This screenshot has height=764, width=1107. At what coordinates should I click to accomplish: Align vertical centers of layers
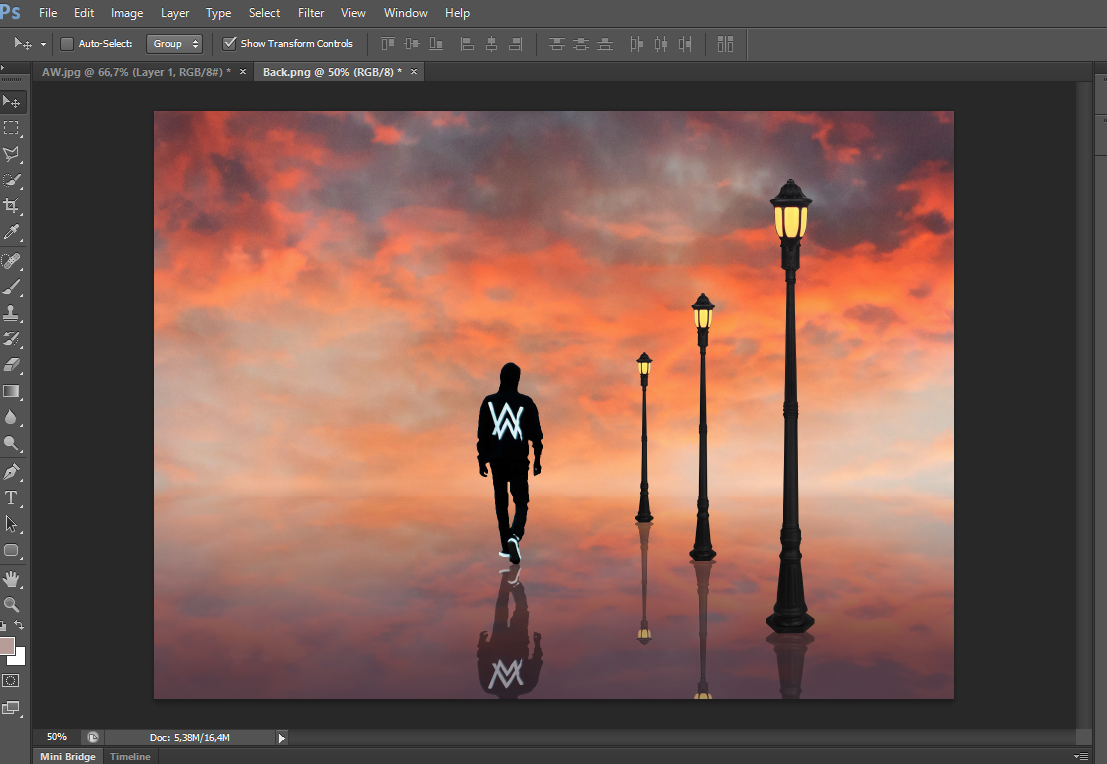coord(412,44)
